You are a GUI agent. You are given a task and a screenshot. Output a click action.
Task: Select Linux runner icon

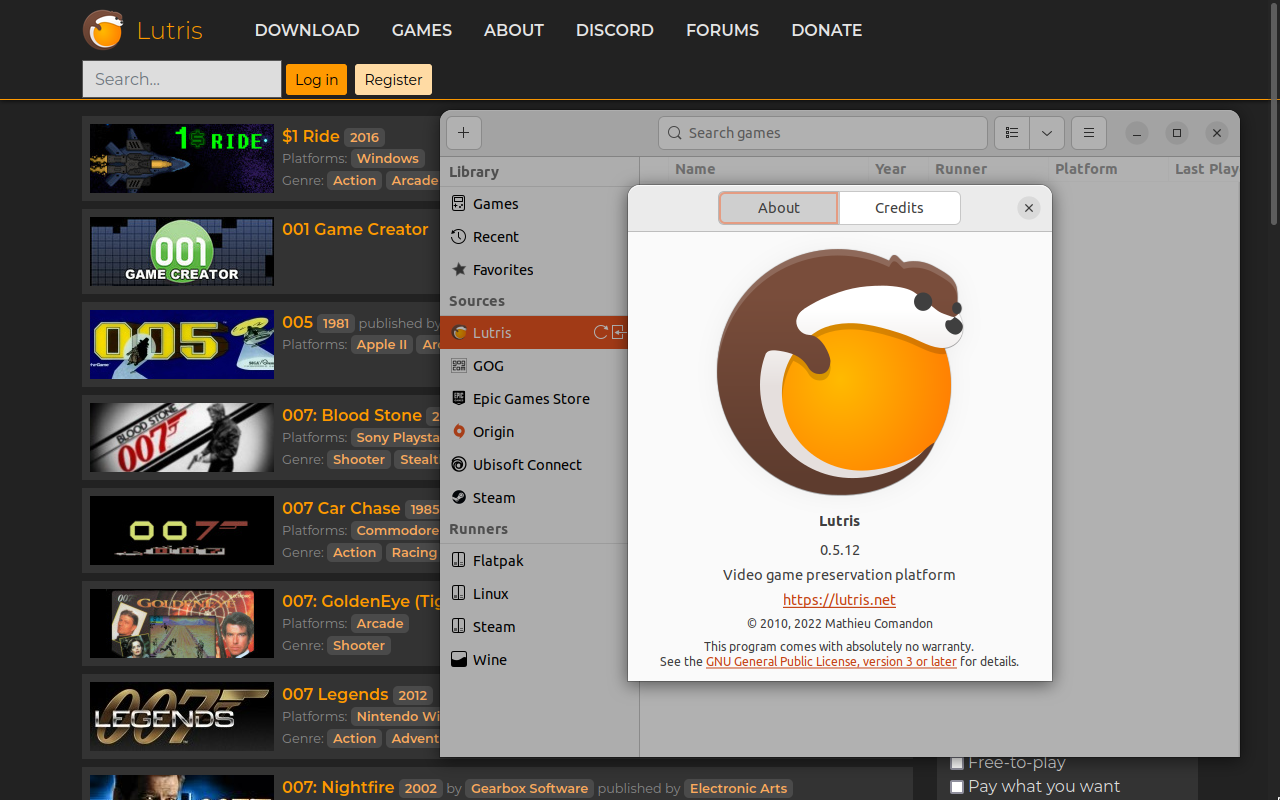459,594
